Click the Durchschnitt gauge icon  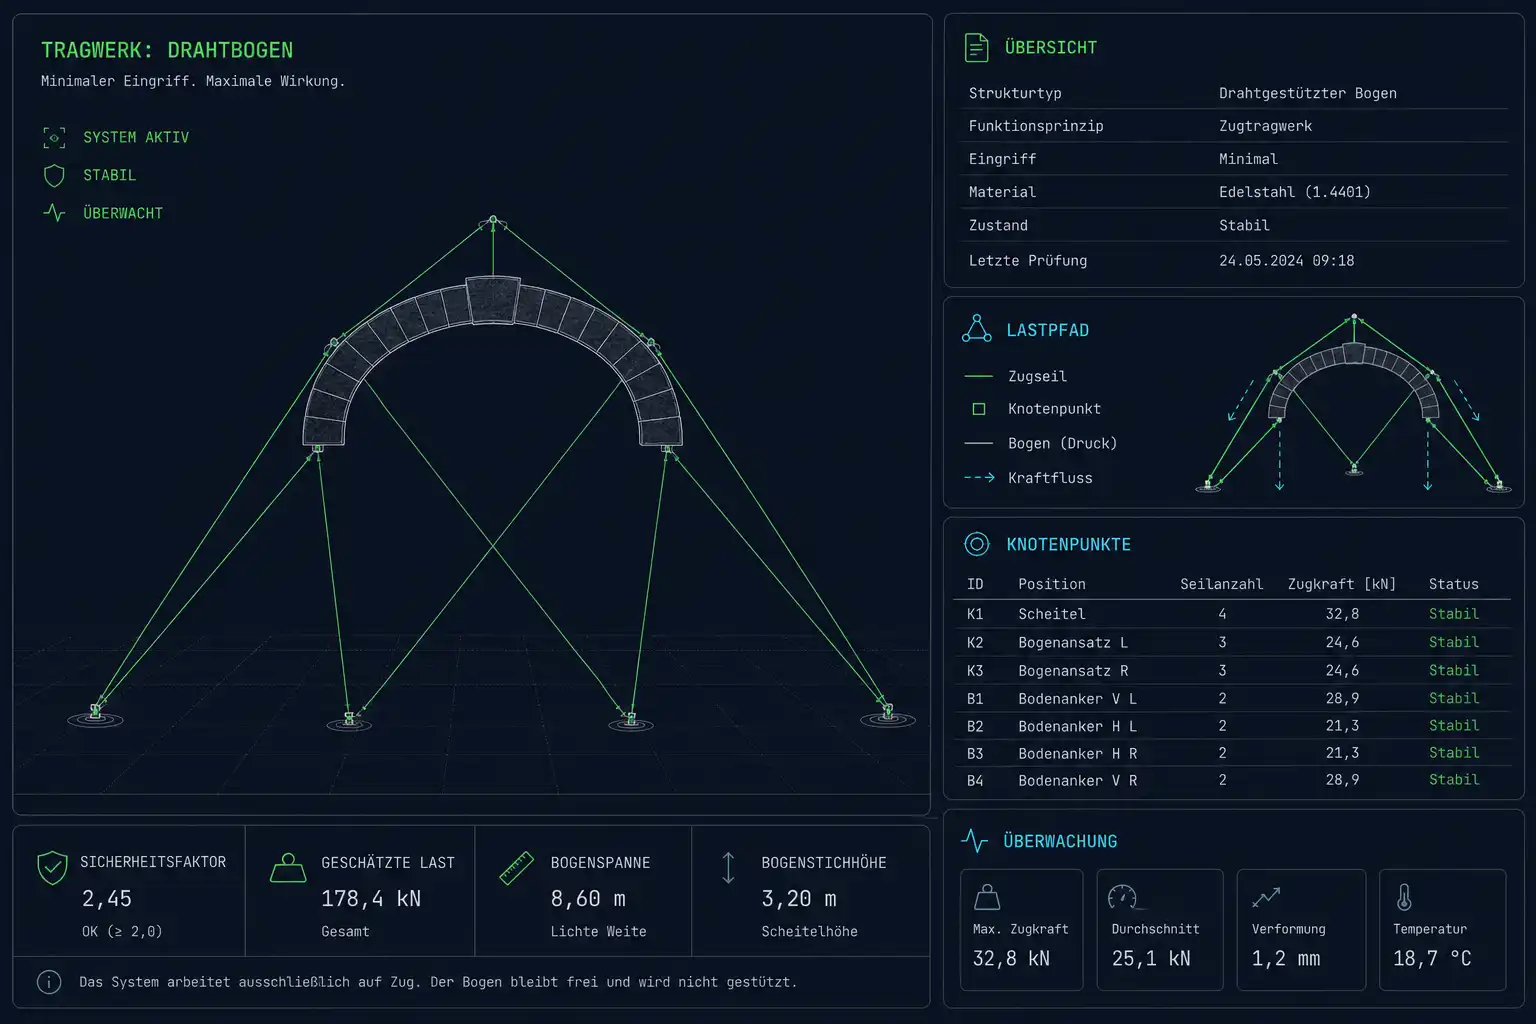click(x=1123, y=897)
